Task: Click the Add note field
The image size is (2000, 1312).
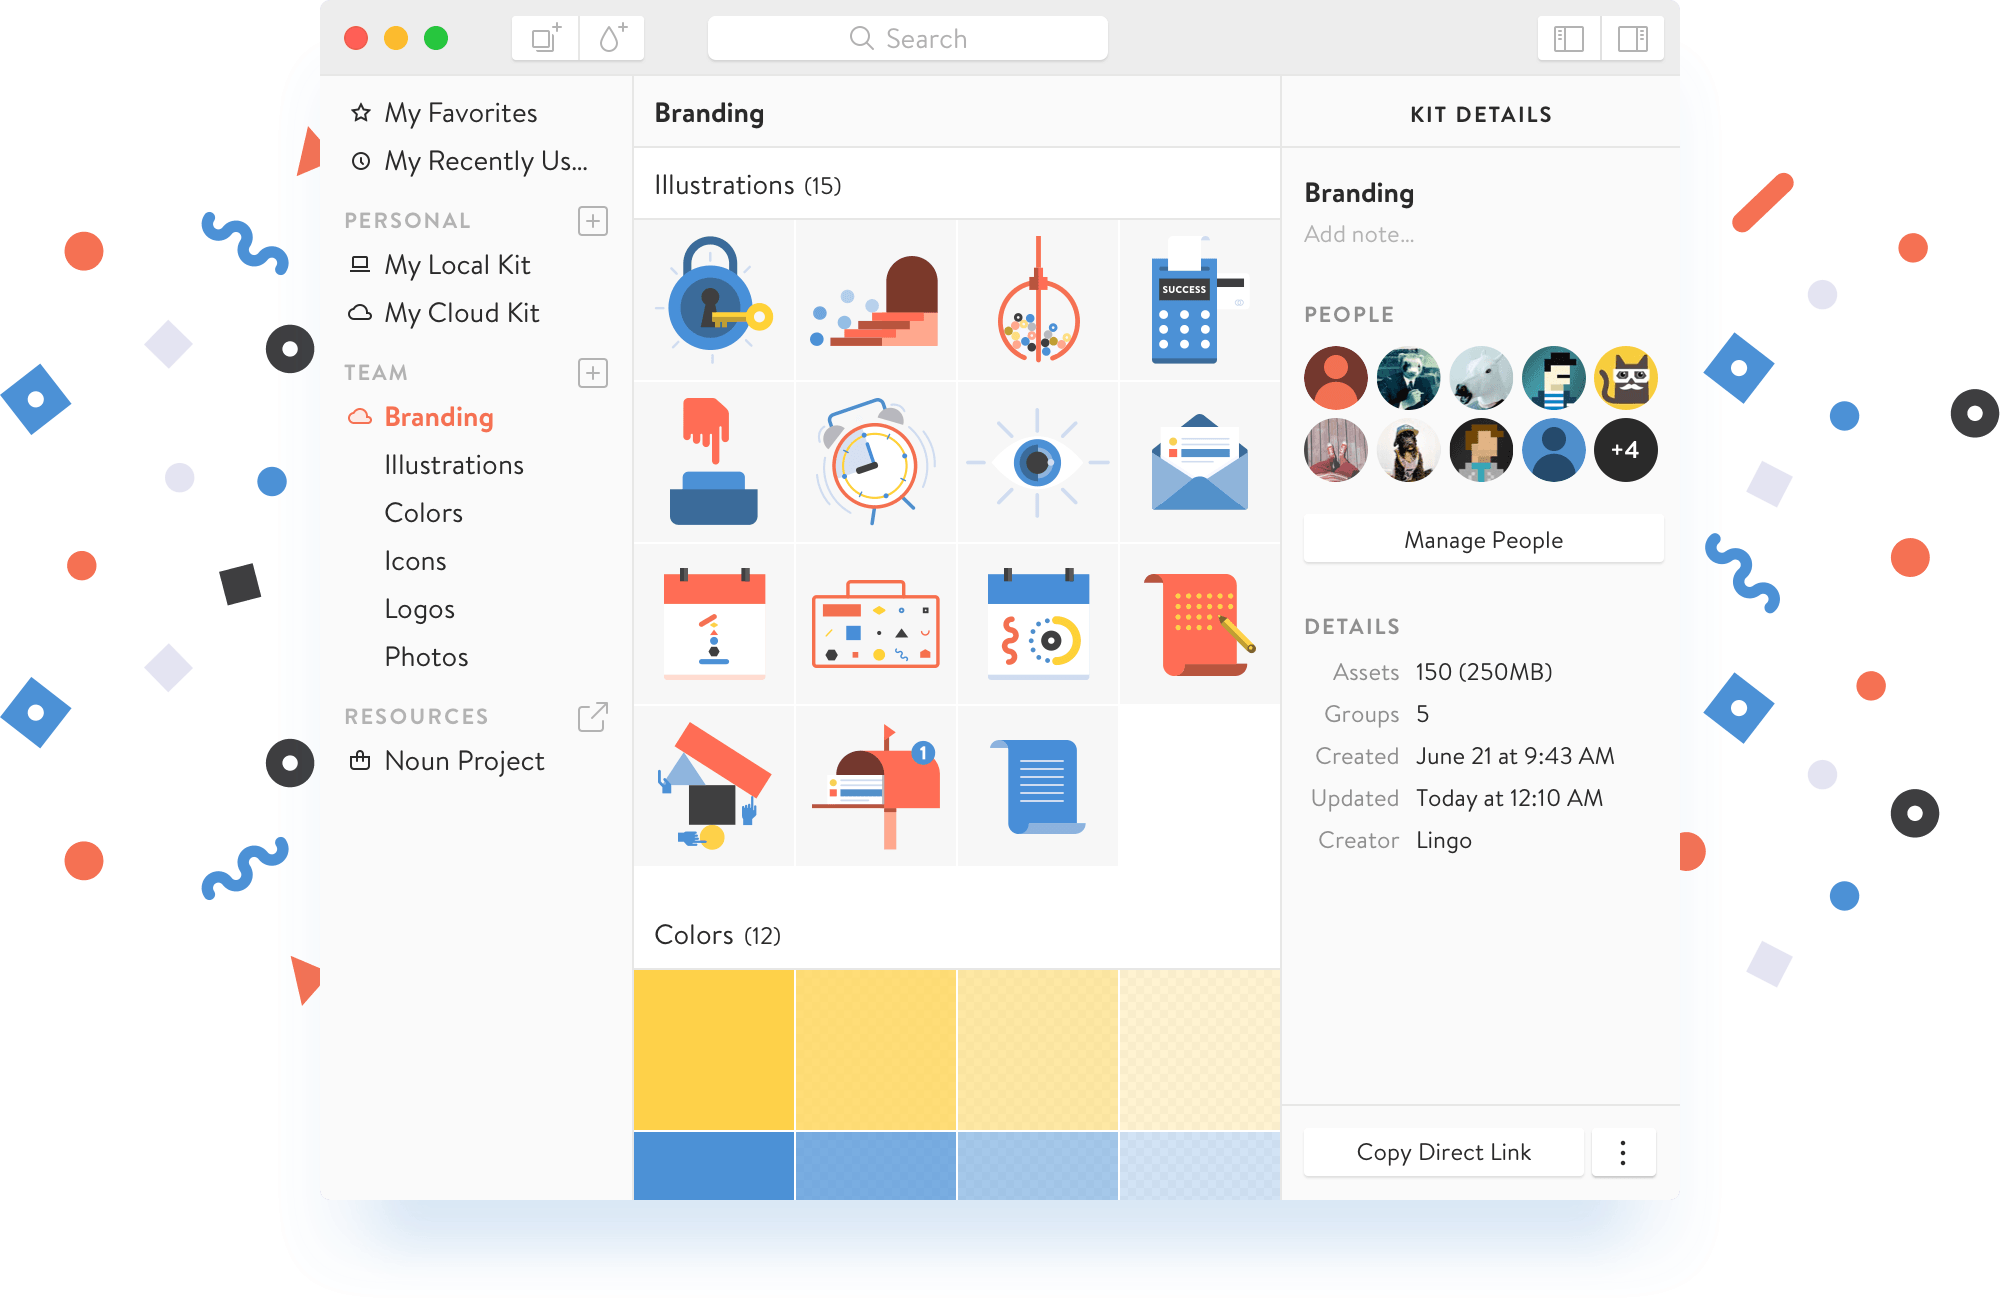Action: 1359,234
